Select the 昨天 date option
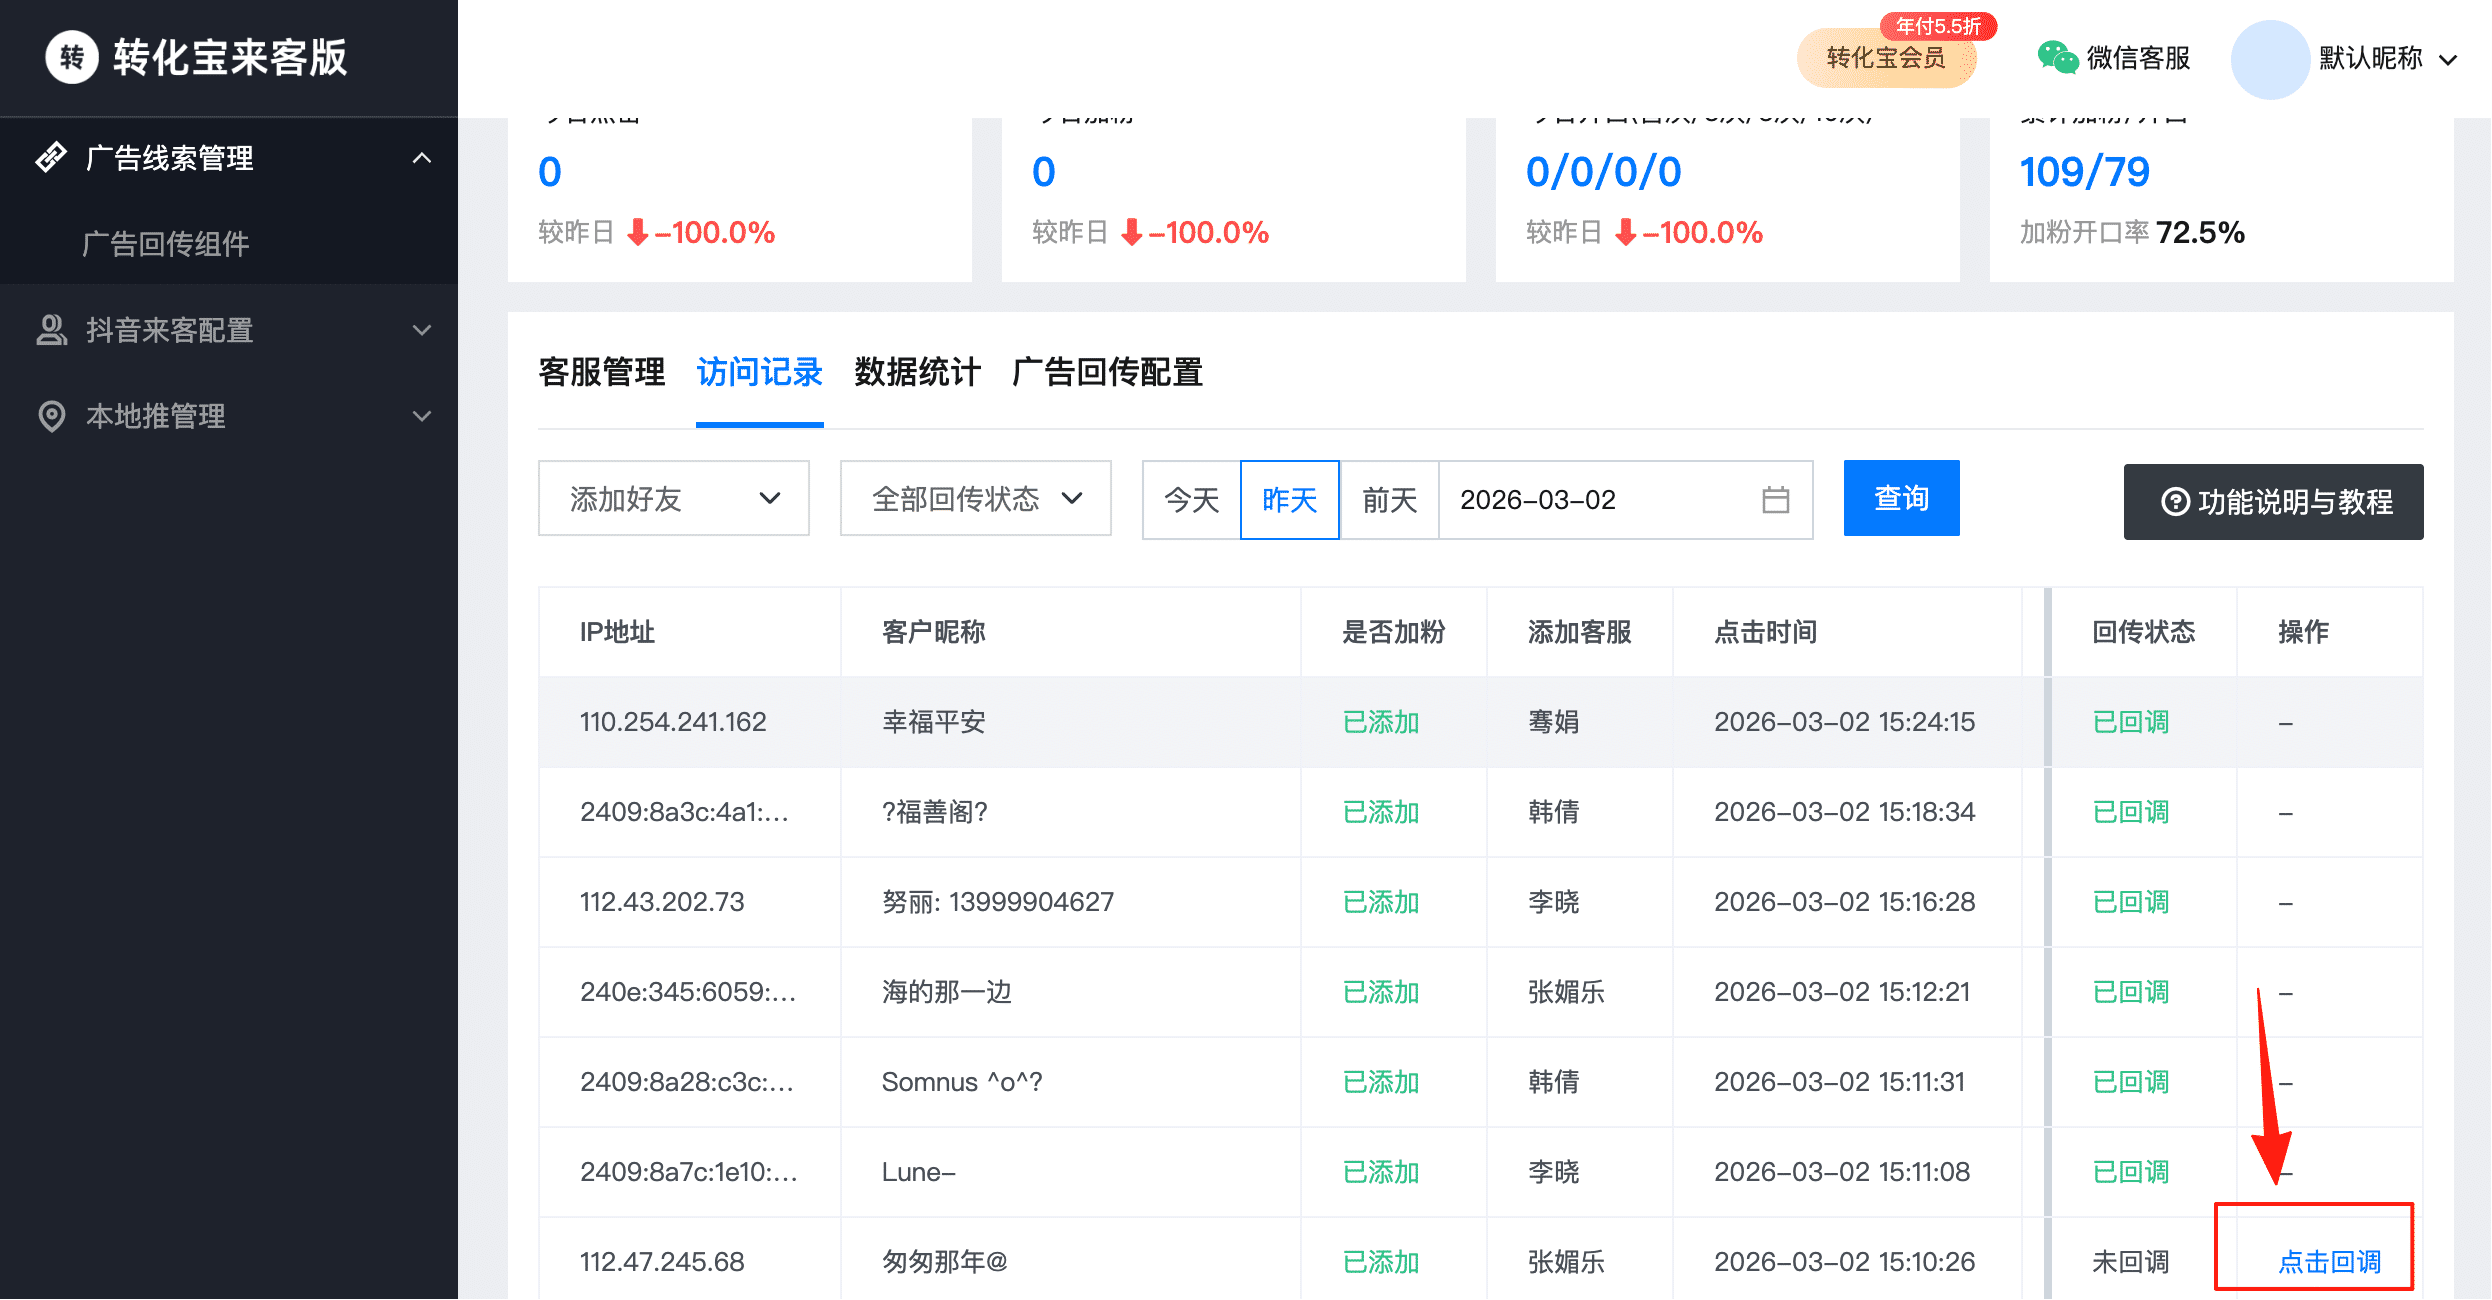Image resolution: width=2492 pixels, height=1300 pixels. [1289, 500]
